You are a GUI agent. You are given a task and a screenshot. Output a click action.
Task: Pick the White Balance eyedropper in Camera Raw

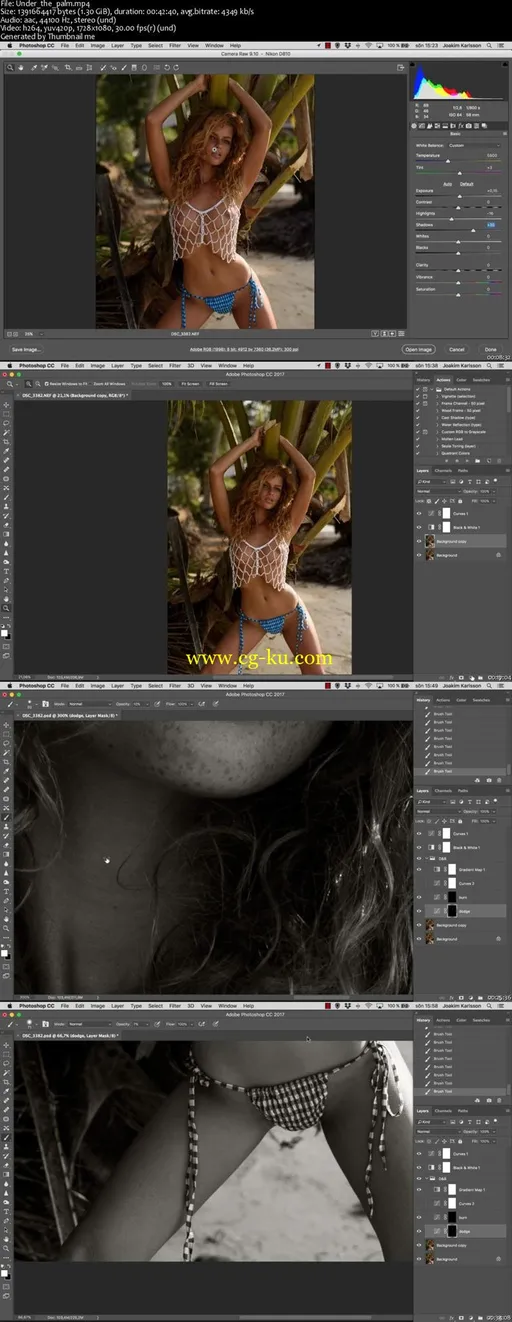point(33,67)
